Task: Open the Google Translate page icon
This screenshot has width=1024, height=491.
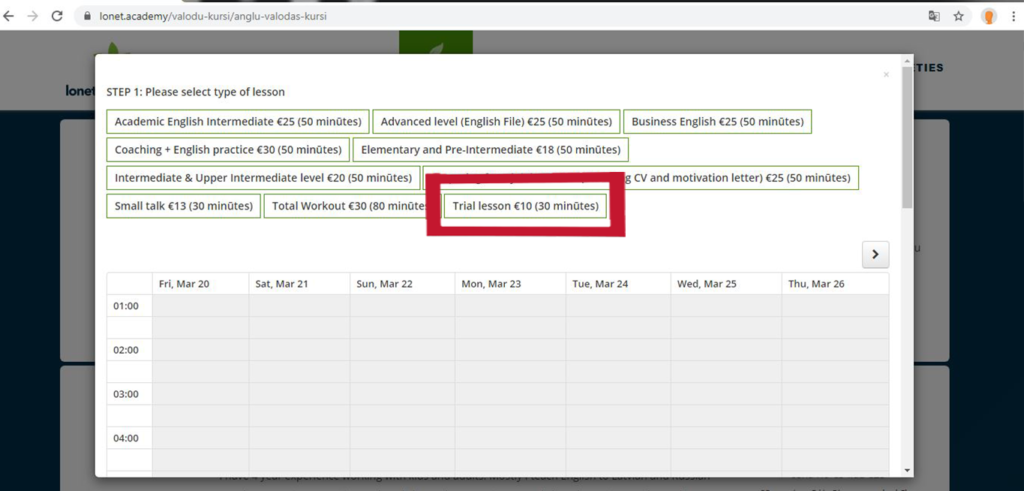Action: (x=934, y=16)
